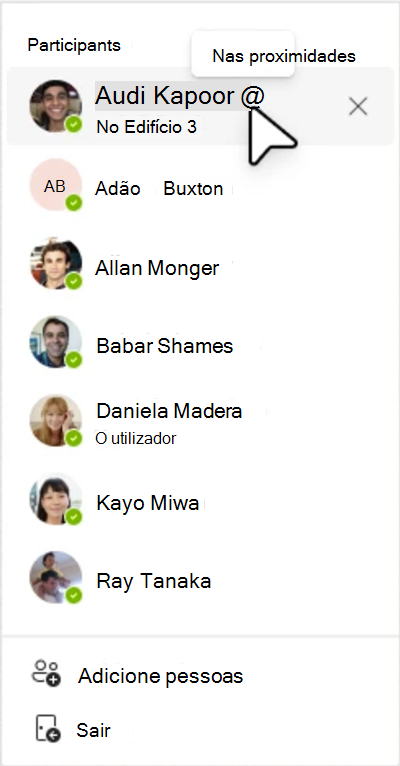Click the No Edifício 3 location text
Image resolution: width=400 pixels, height=766 pixels.
coord(147,127)
